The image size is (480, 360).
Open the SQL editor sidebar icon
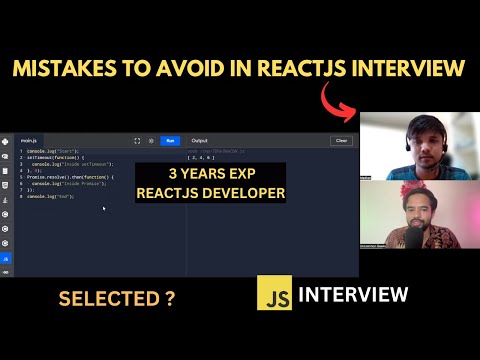click(5, 171)
